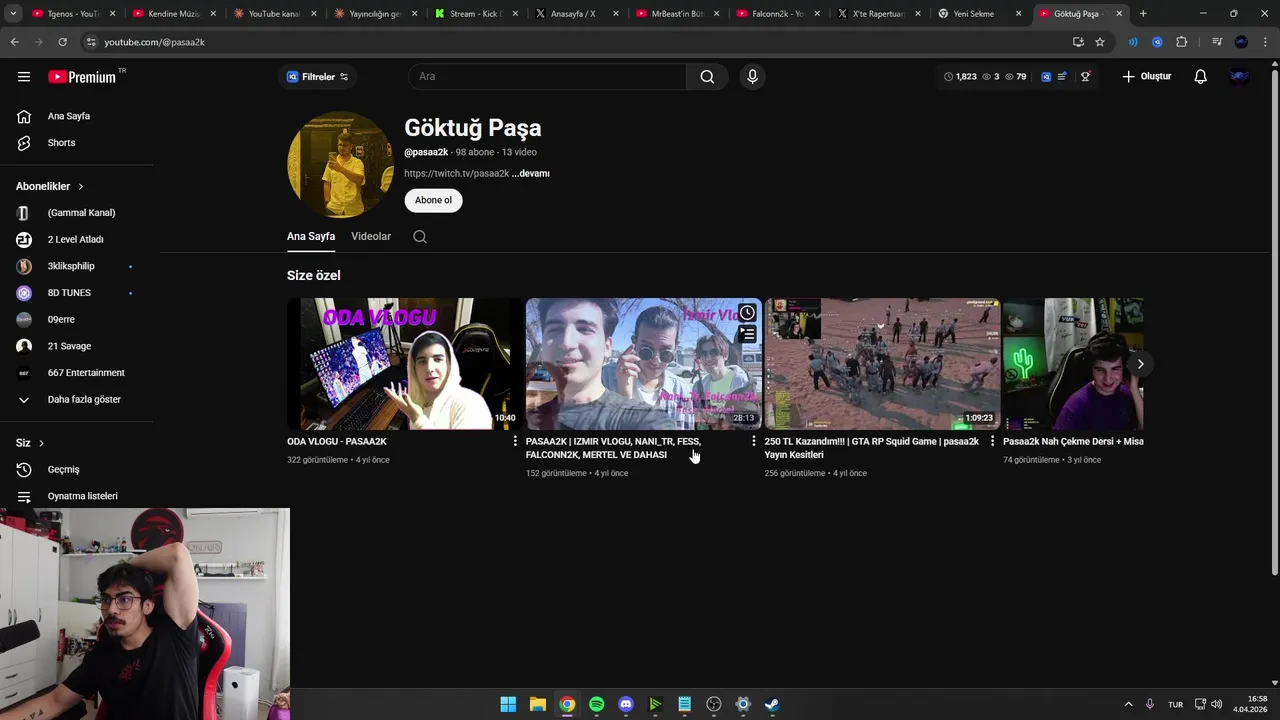This screenshot has height=720, width=1280.
Task: Click the magnifier search button
Action: click(x=707, y=76)
